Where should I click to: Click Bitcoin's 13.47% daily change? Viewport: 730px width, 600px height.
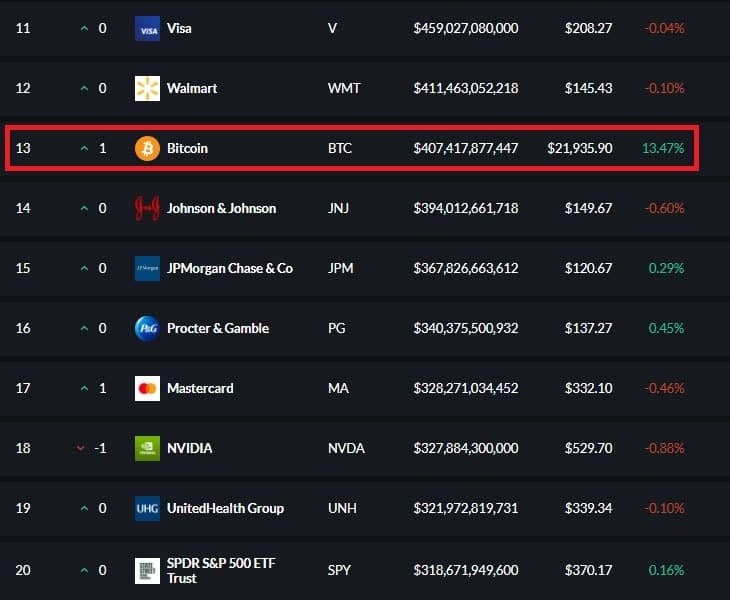pyautogui.click(x=663, y=148)
